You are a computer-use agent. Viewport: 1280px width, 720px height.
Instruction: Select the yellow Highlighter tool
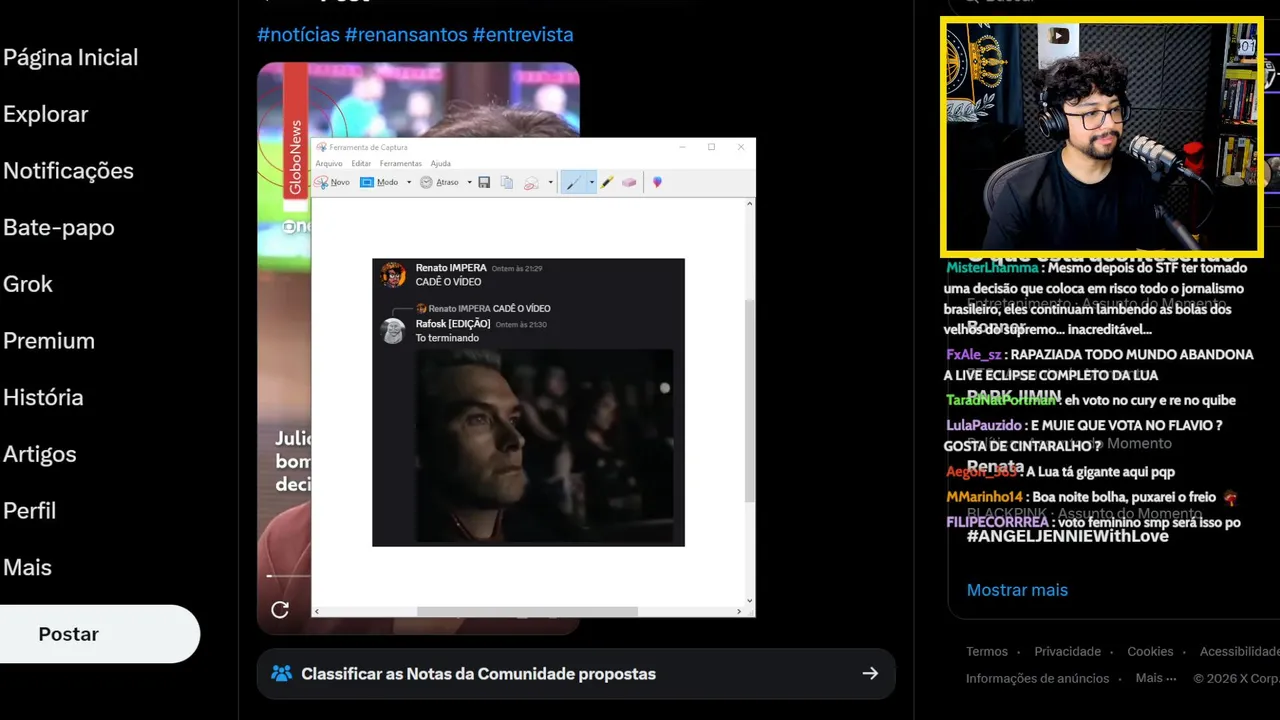pos(606,182)
